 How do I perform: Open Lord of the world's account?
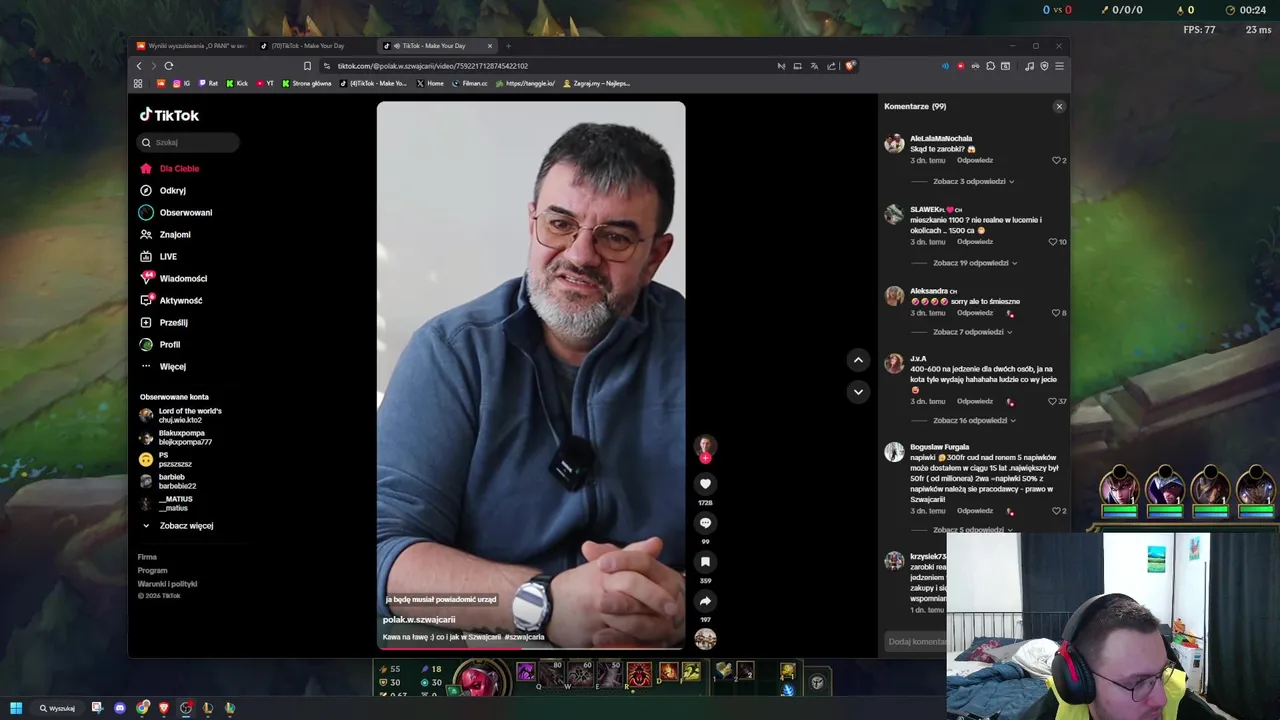point(181,415)
